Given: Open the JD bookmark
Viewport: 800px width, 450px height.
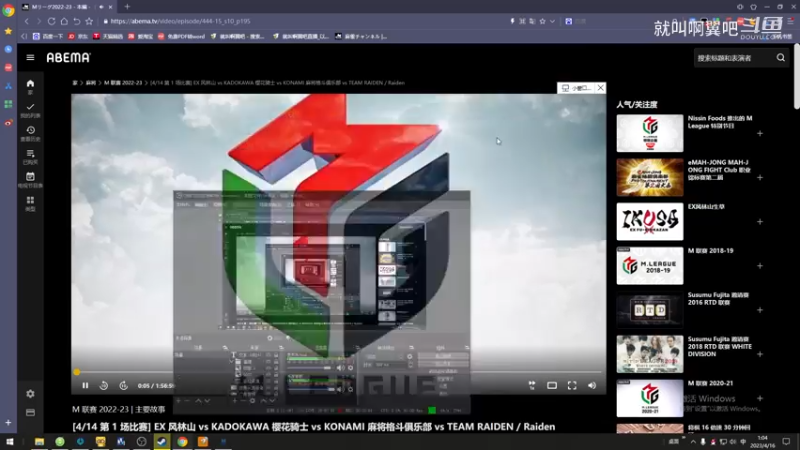Looking at the screenshot, I should 78,36.
